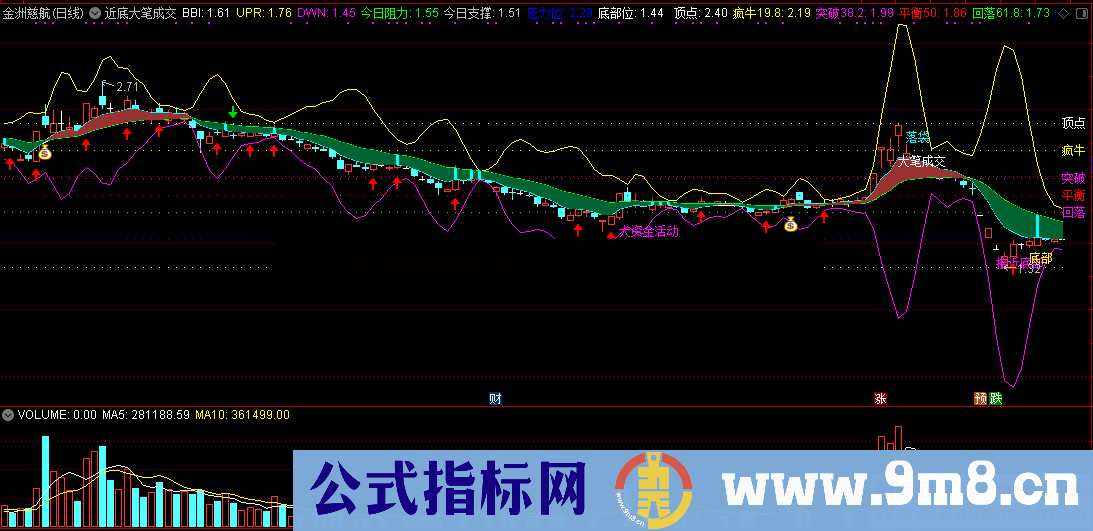Click the money bag marker under the 2.71 peak
The width and height of the screenshot is (1093, 531).
coord(45,152)
